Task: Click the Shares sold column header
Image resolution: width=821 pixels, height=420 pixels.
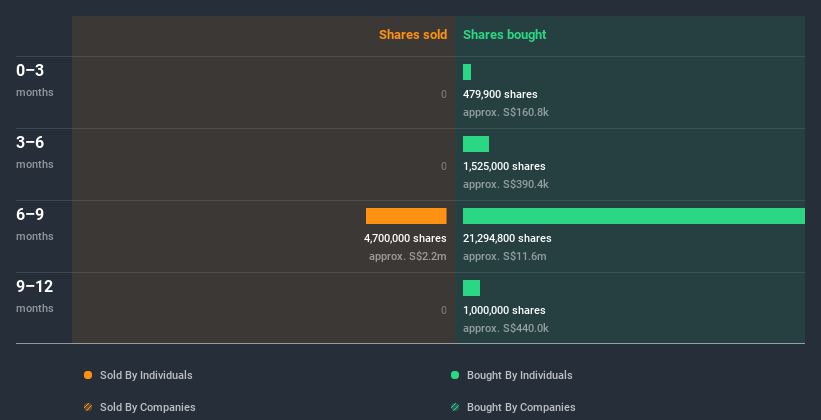Action: click(413, 35)
